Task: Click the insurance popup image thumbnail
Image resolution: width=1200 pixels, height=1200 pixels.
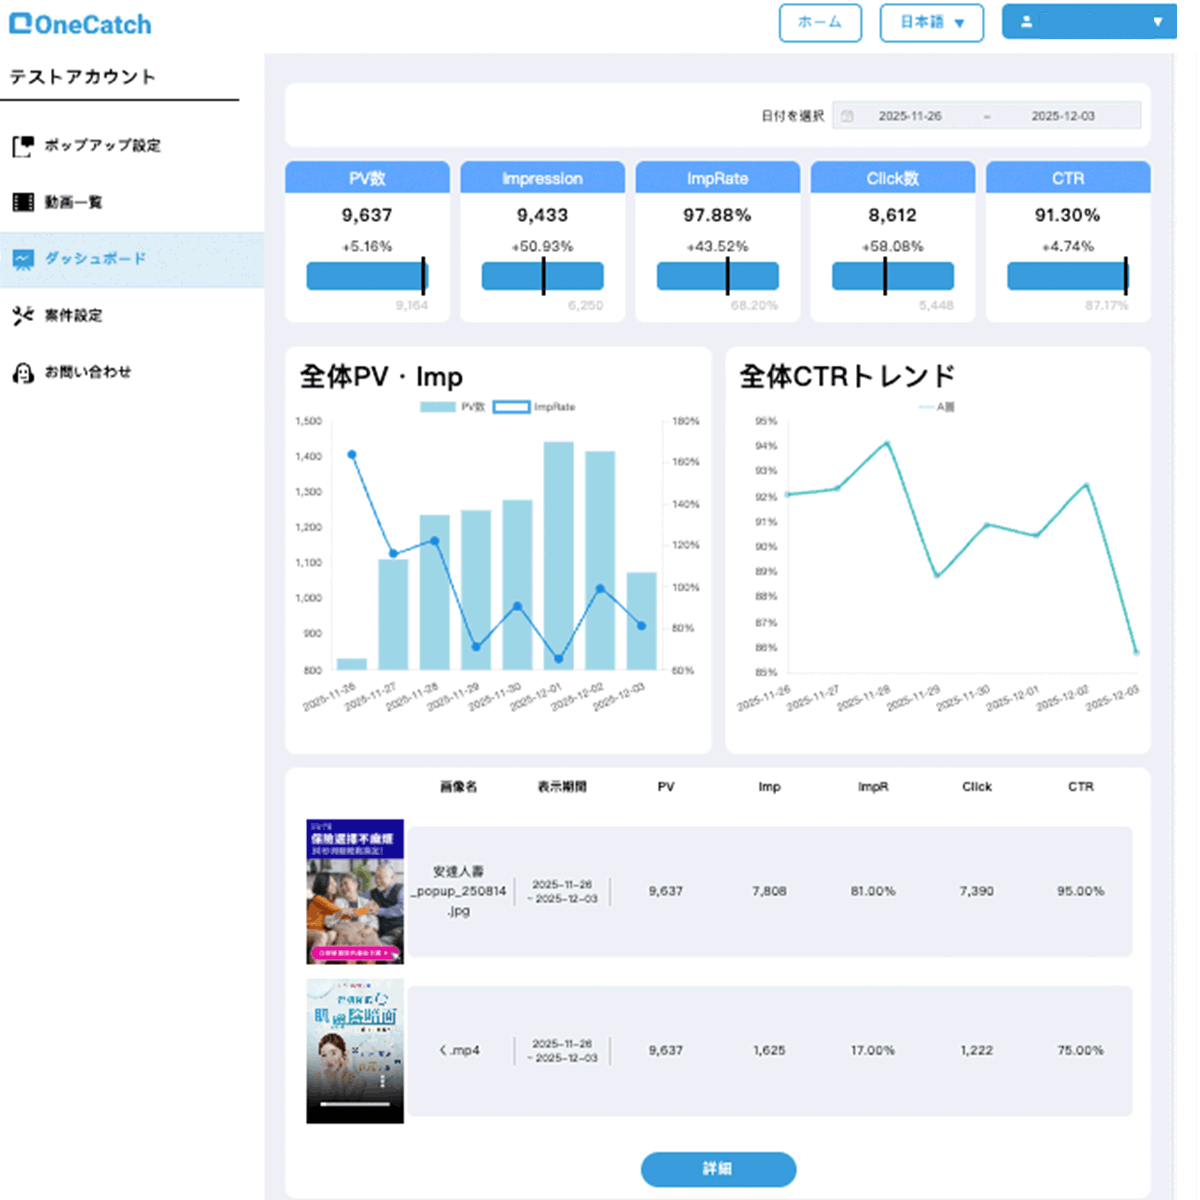Action: click(355, 891)
